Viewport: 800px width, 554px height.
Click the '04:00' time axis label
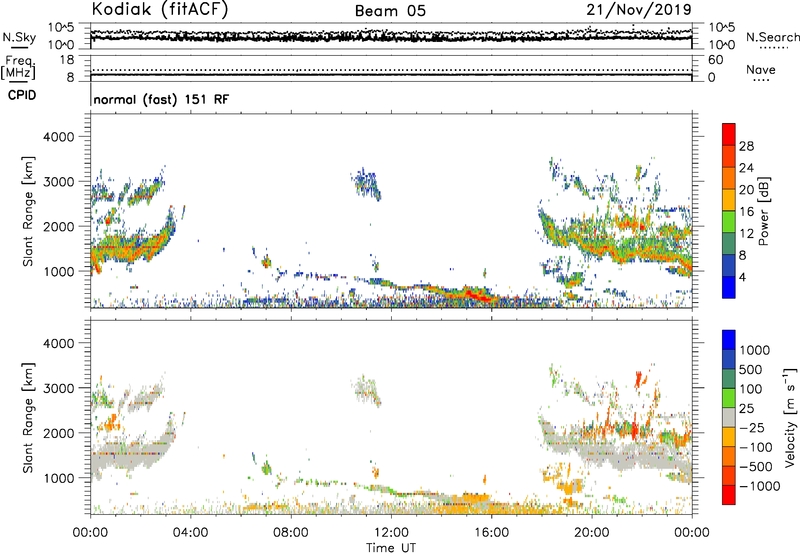tap(190, 533)
